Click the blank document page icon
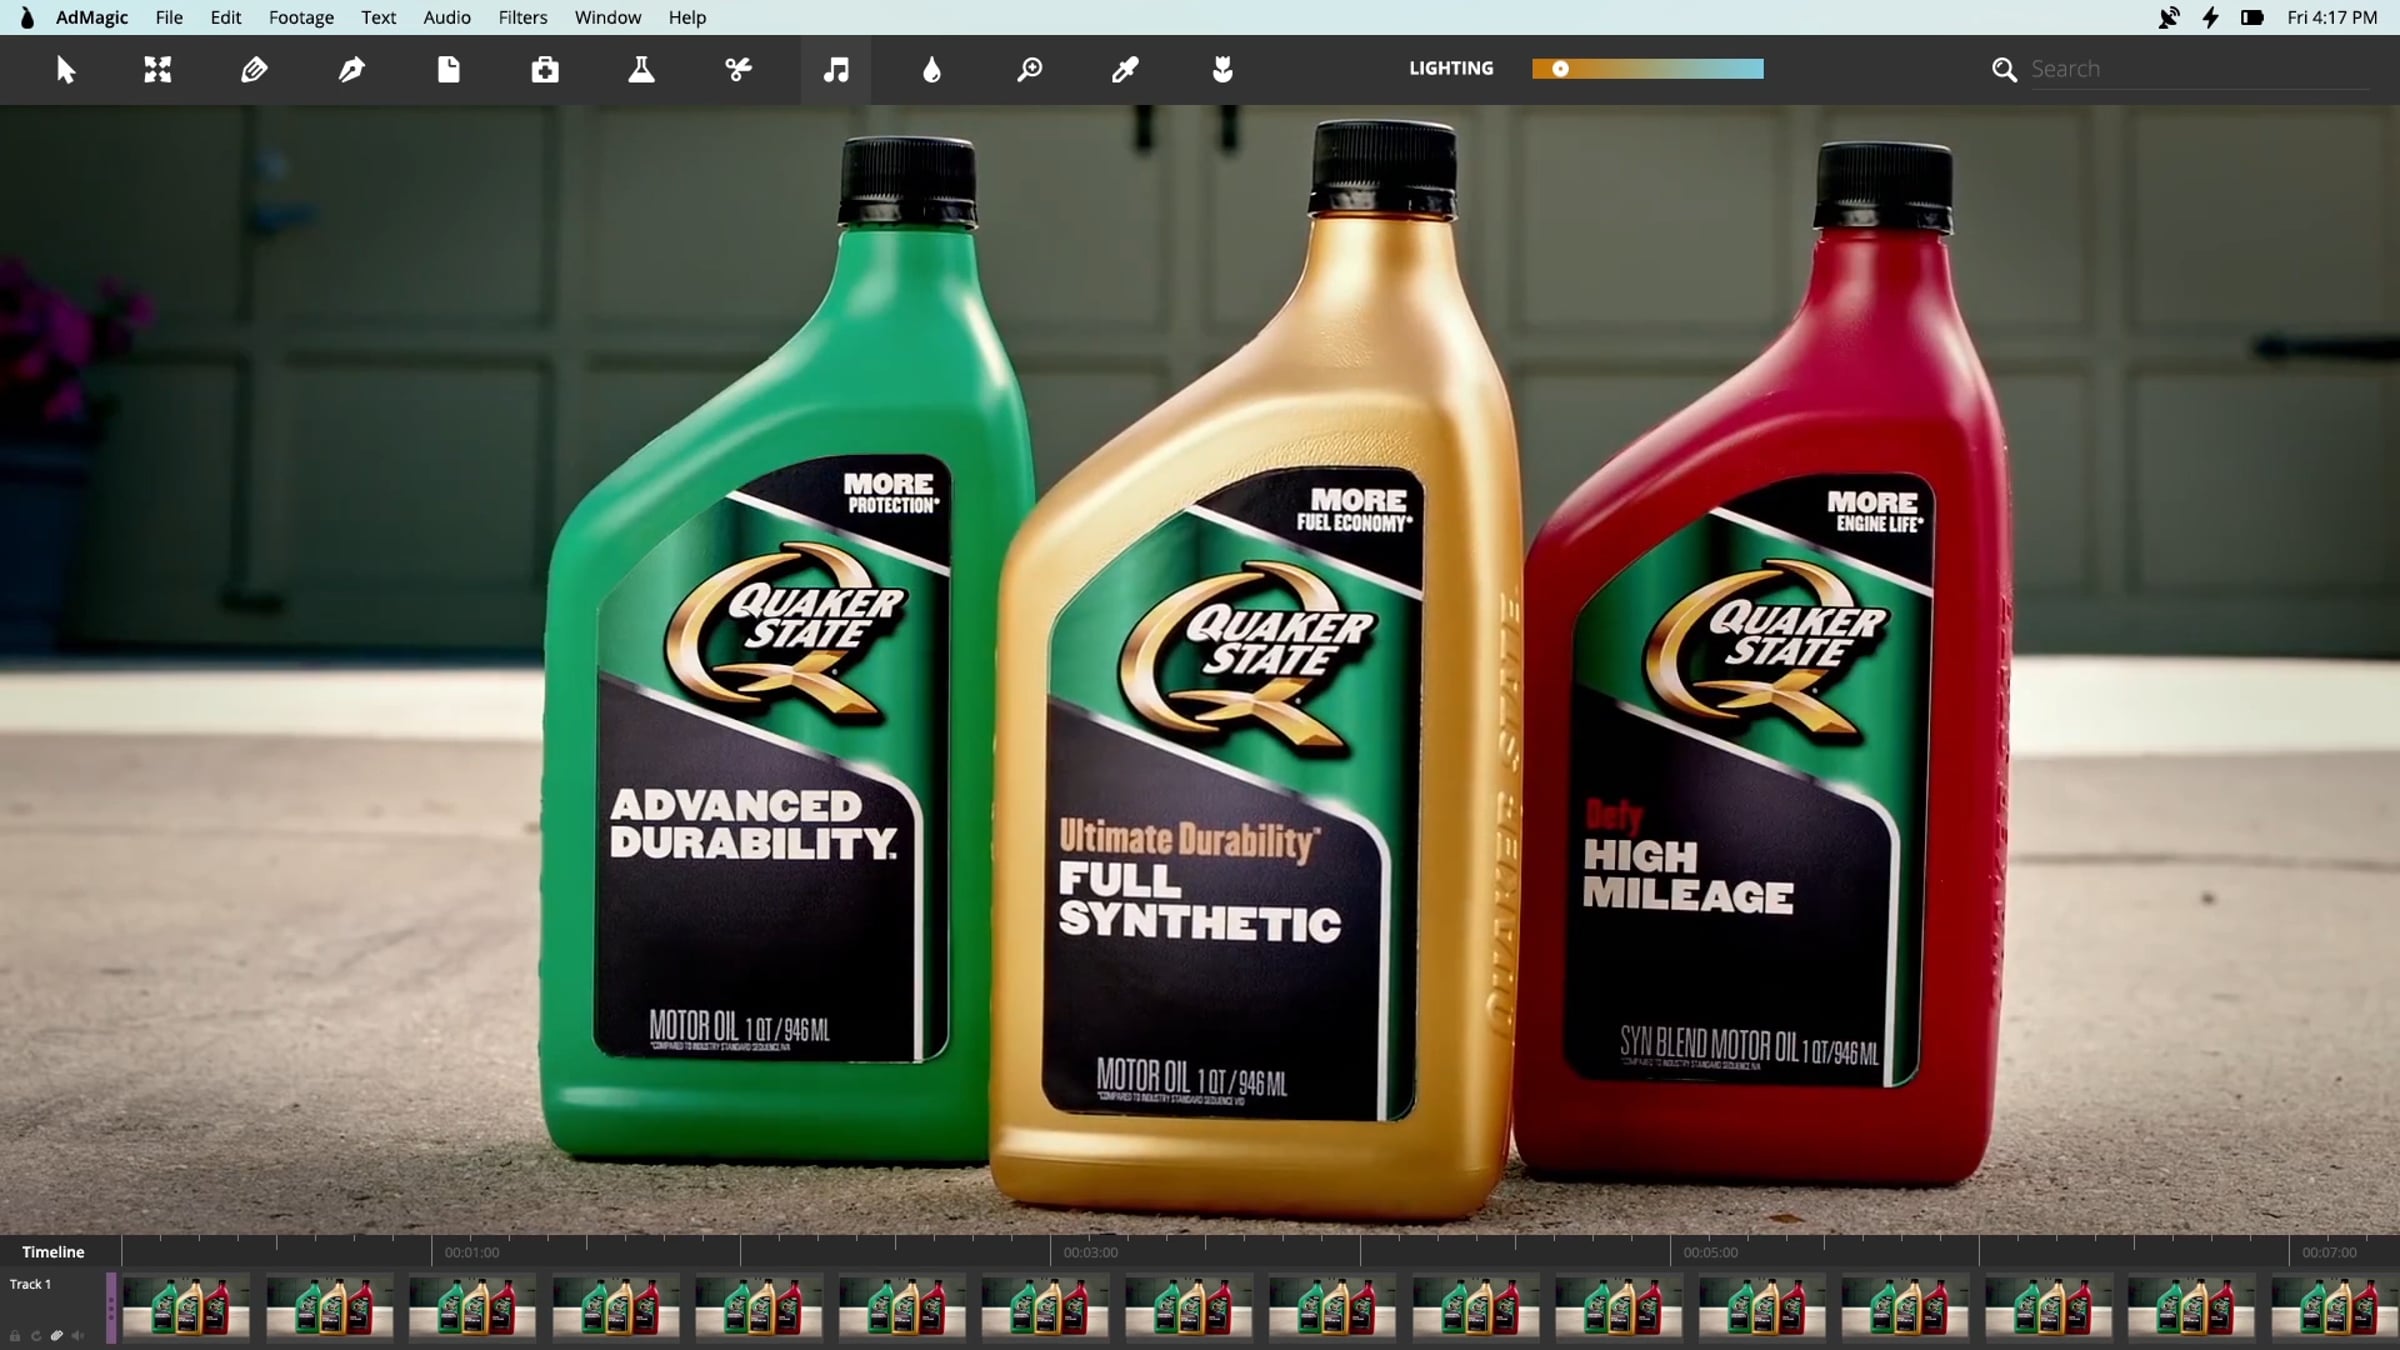The height and width of the screenshot is (1350, 2400). tap(448, 69)
